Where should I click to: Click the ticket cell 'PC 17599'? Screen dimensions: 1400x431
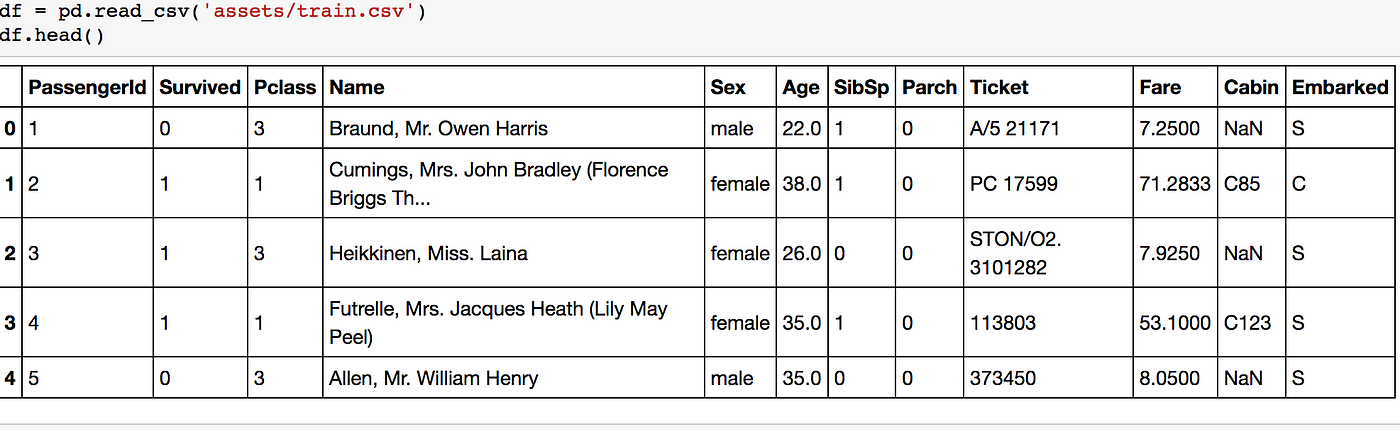pos(1012,184)
